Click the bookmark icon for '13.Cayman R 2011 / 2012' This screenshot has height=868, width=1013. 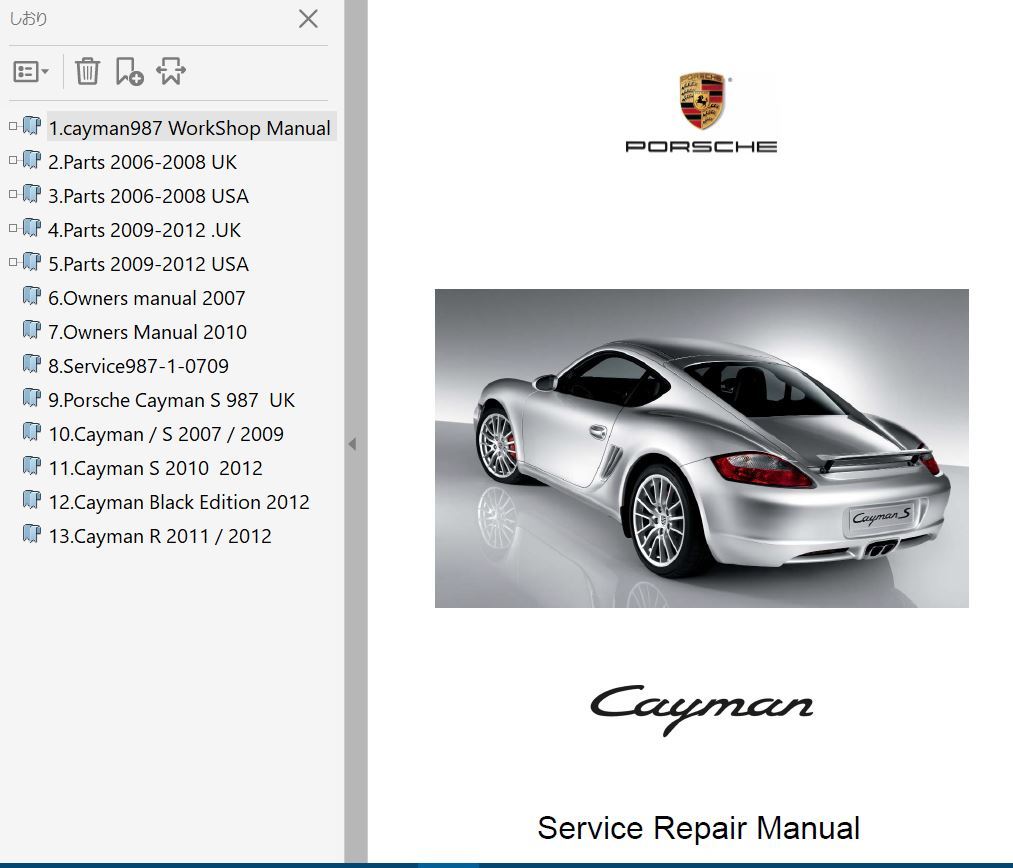tap(31, 533)
